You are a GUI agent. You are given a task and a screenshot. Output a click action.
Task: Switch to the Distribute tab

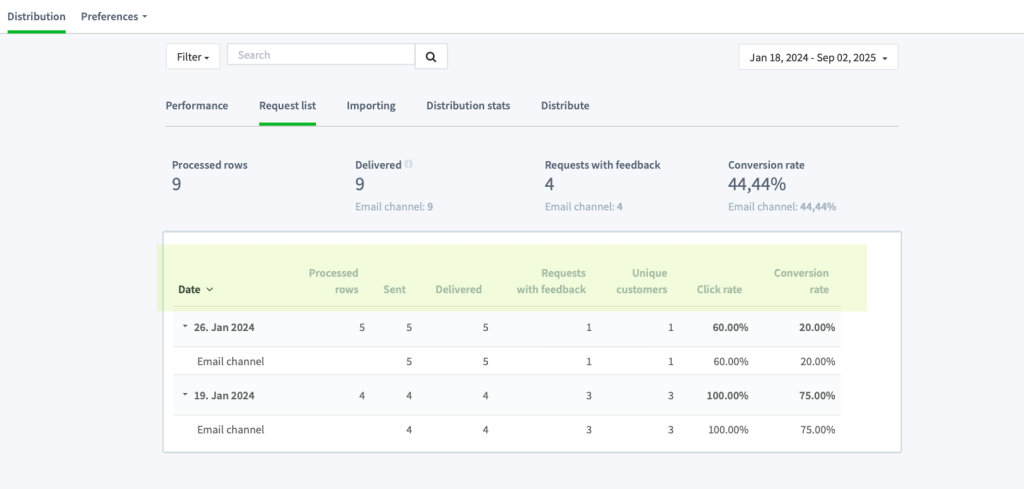(x=565, y=105)
